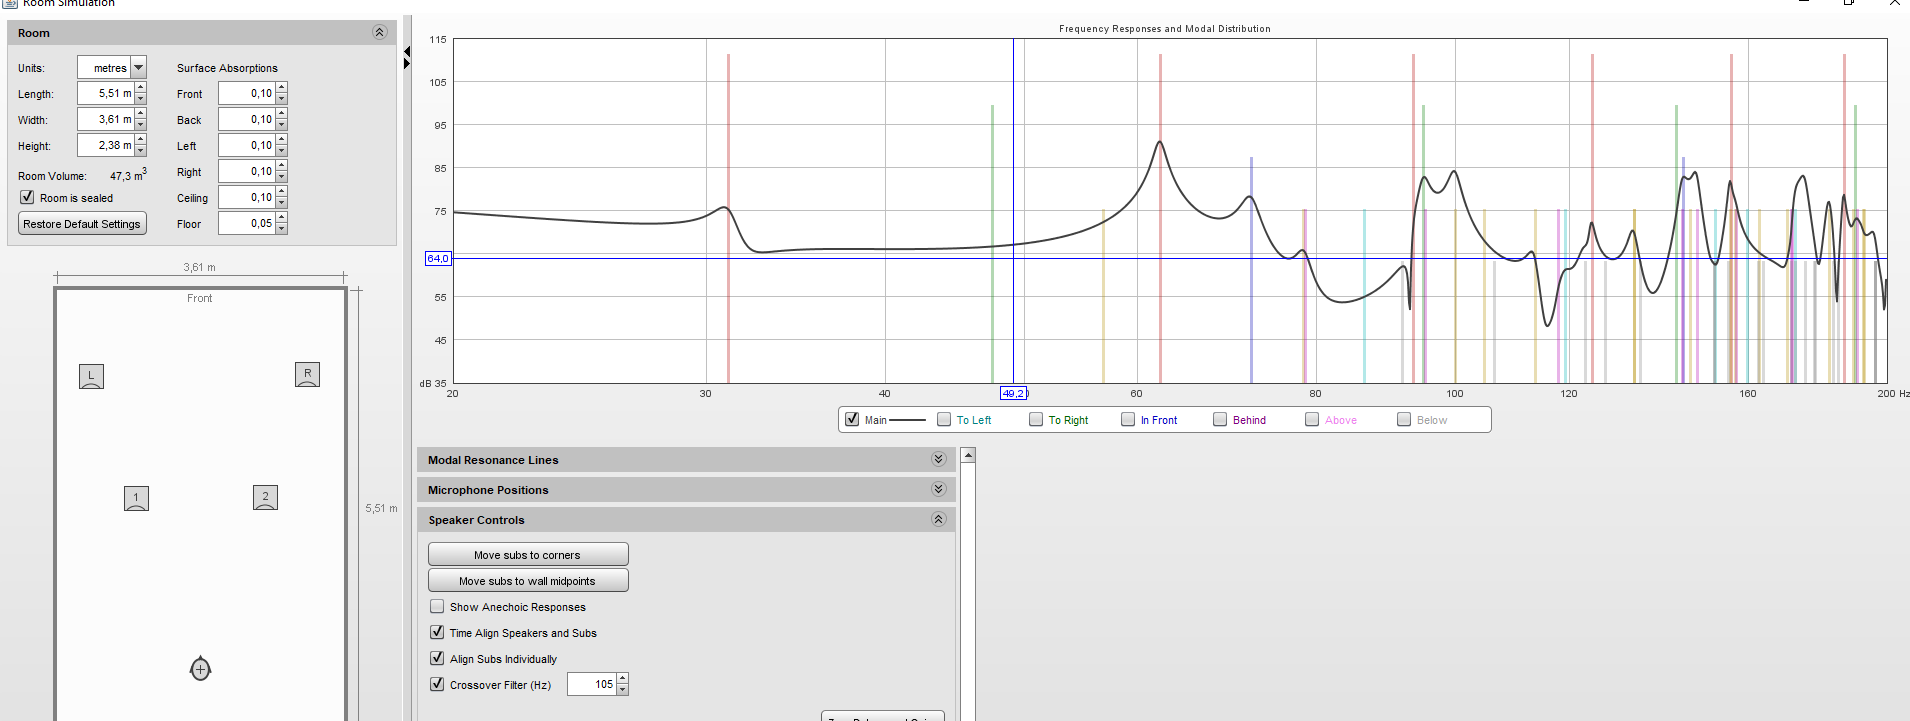Expand the Microphone Positions section
The image size is (1910, 721).
coord(938,490)
